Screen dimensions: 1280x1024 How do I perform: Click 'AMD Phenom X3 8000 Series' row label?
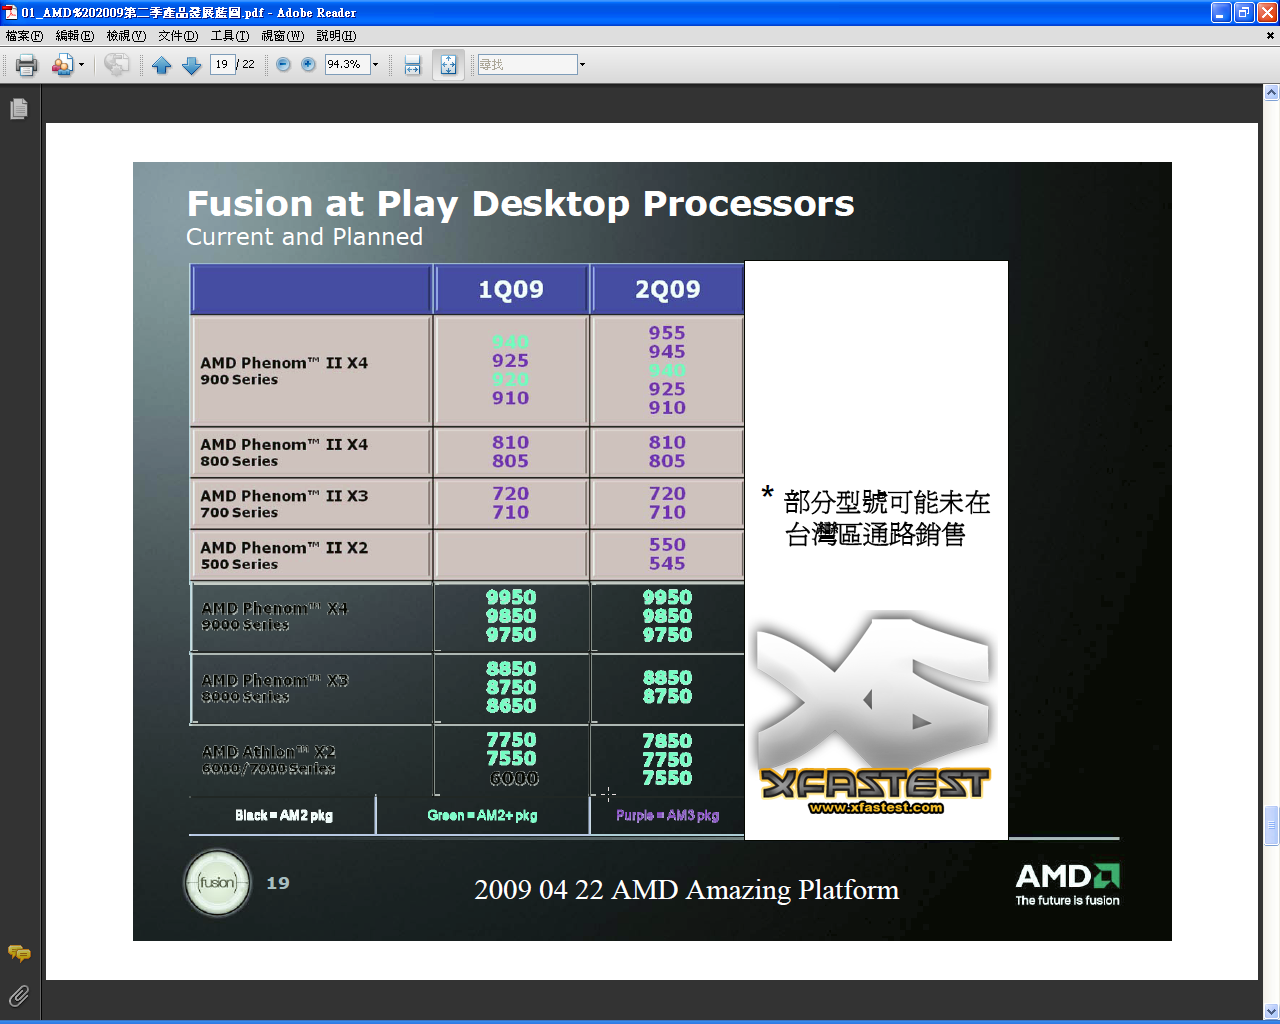tap(274, 688)
